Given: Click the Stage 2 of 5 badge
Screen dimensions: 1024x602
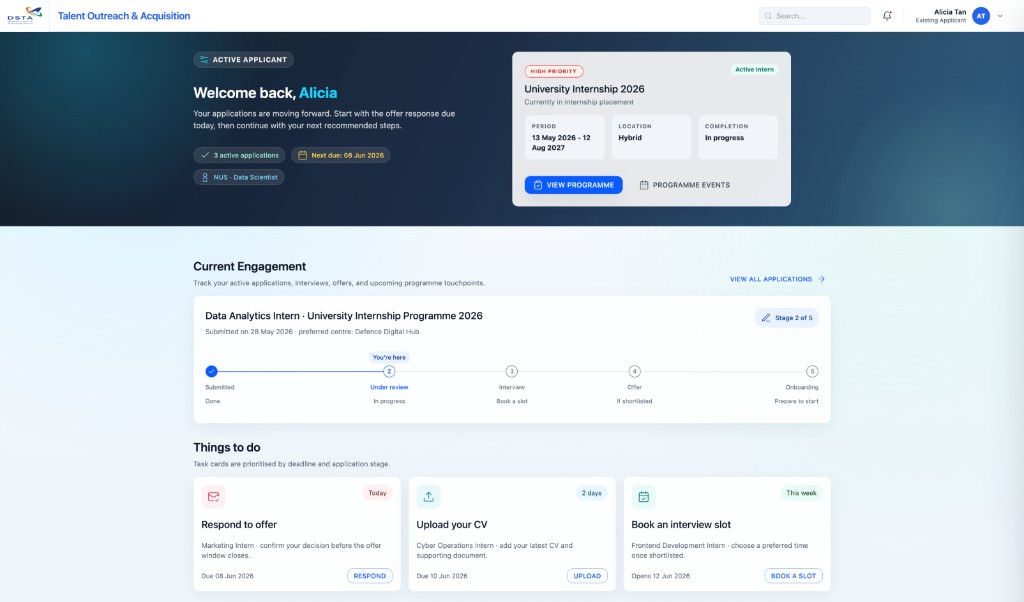Looking at the screenshot, I should 786,318.
